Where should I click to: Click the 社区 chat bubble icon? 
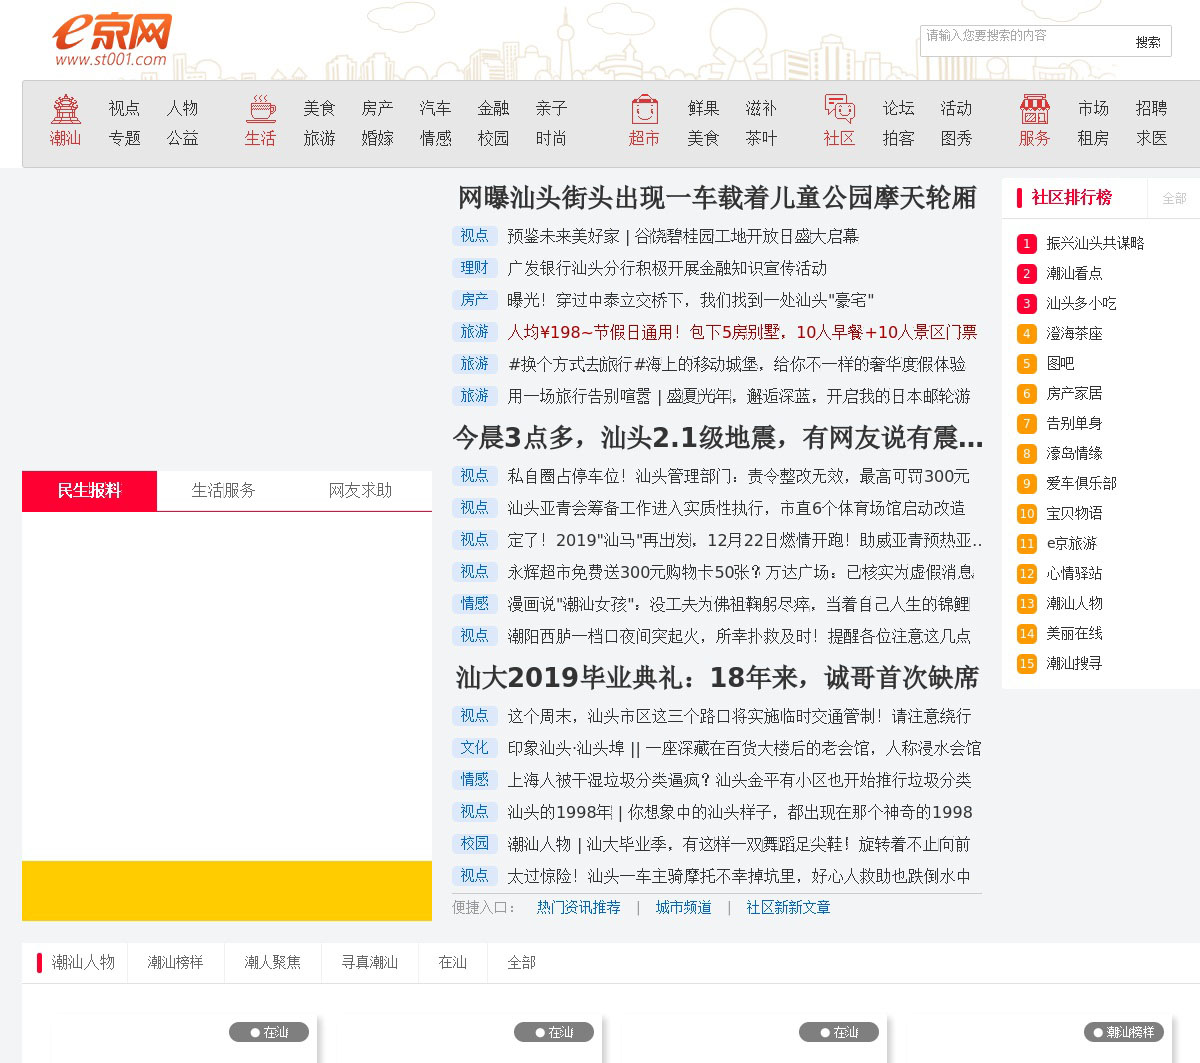(x=839, y=110)
